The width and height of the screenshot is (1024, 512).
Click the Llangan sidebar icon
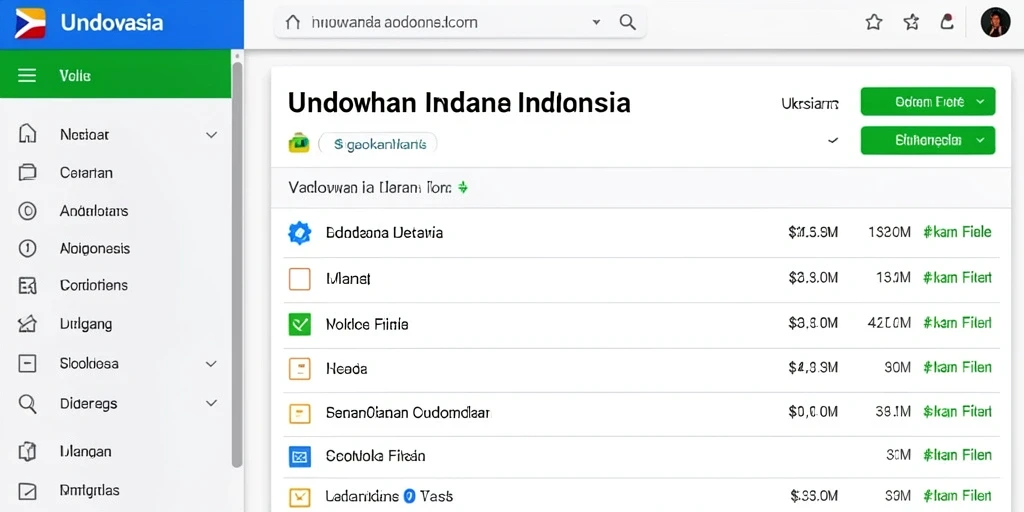point(27,451)
